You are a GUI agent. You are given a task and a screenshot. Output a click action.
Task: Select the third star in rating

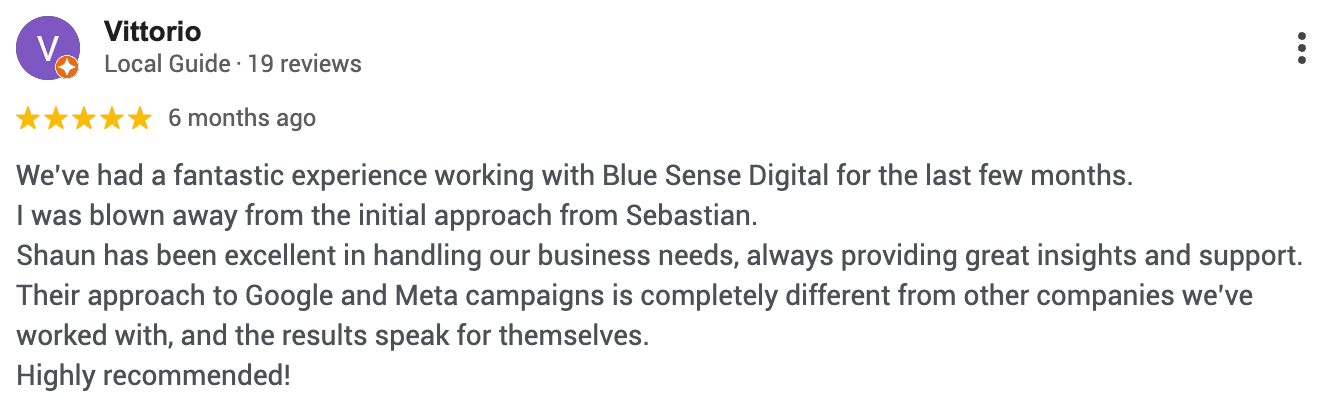point(84,119)
